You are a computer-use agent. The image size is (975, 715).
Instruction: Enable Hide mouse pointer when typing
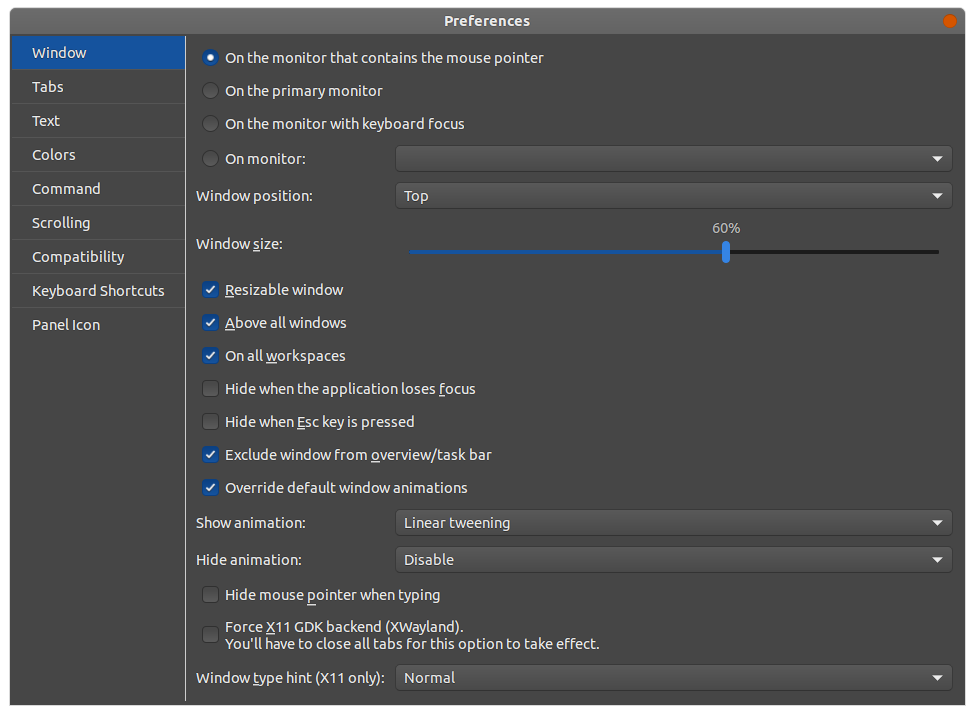(x=210, y=595)
